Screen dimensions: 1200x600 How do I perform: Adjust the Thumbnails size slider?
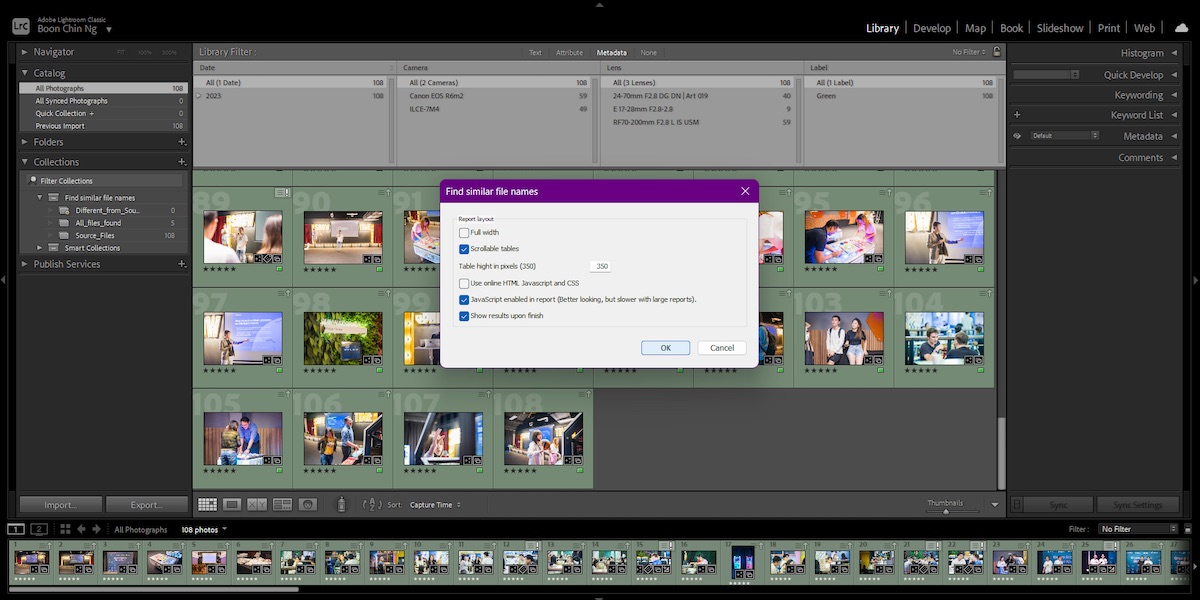tap(946, 511)
